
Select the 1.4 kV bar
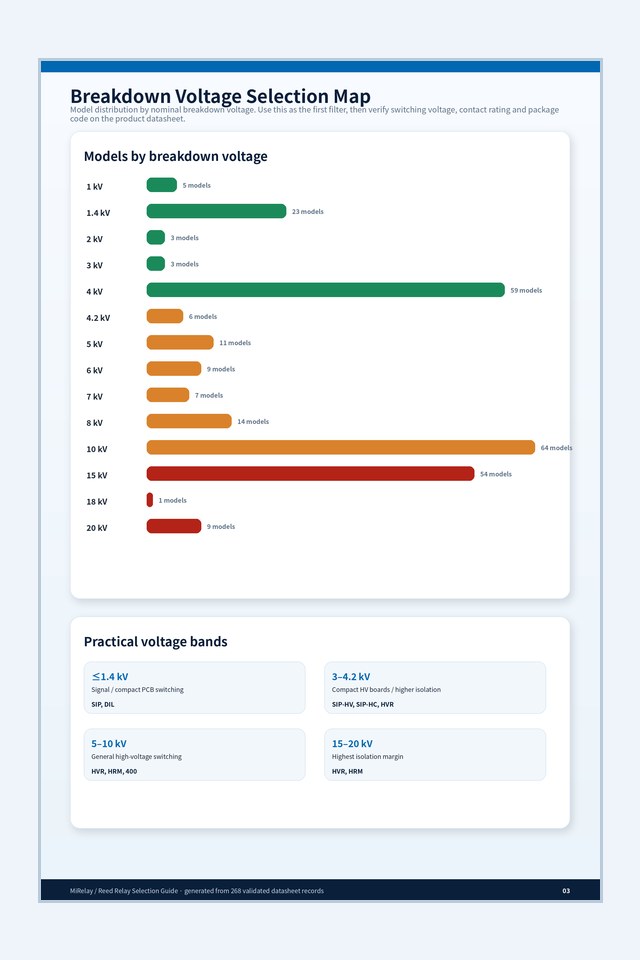pos(216,211)
